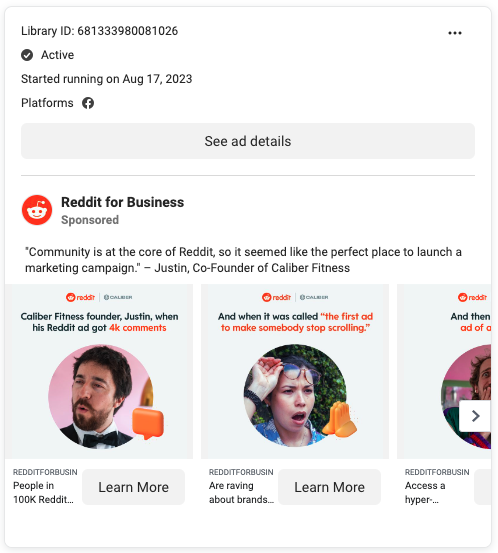The image size is (498, 553).
Task: Click the Reddit for Business avatar logo
Action: [x=37, y=210]
